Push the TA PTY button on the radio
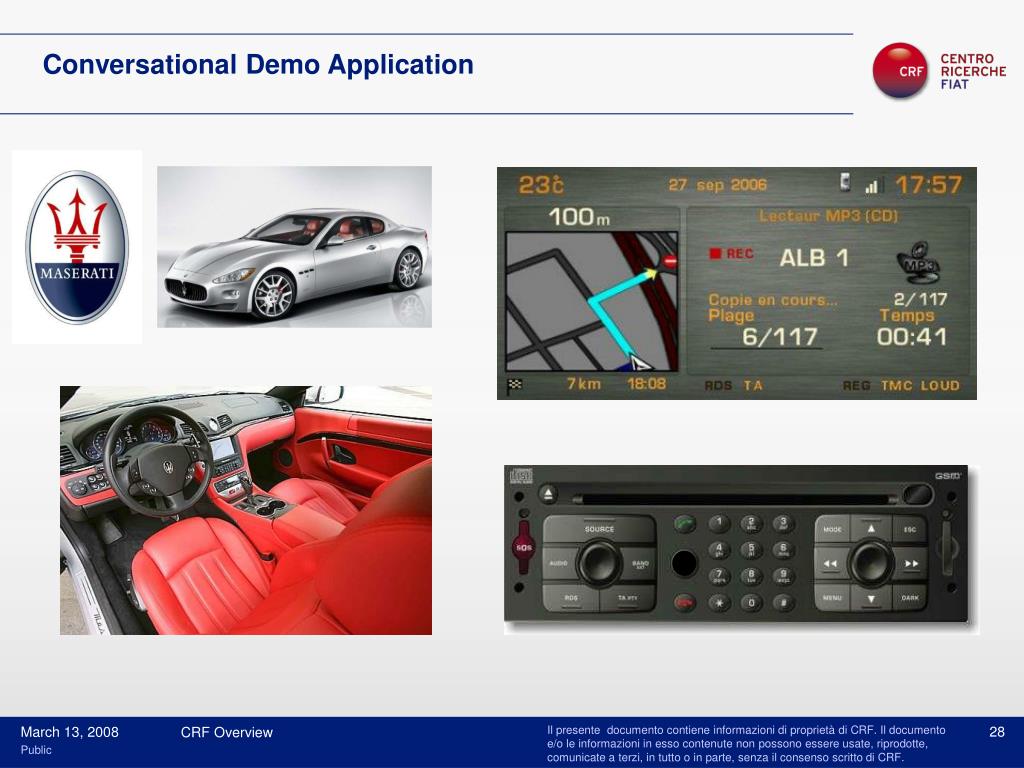Viewport: 1024px width, 768px height. pos(628,598)
